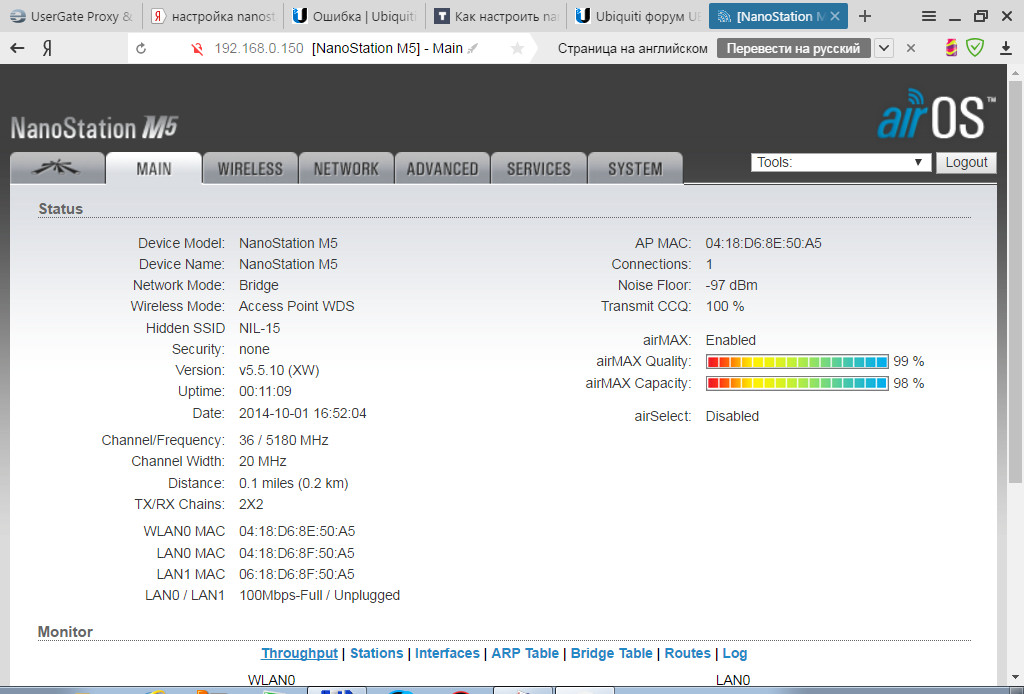
Task: Click the Wireless Mode value 'Access Point WDS'
Action: [x=296, y=306]
